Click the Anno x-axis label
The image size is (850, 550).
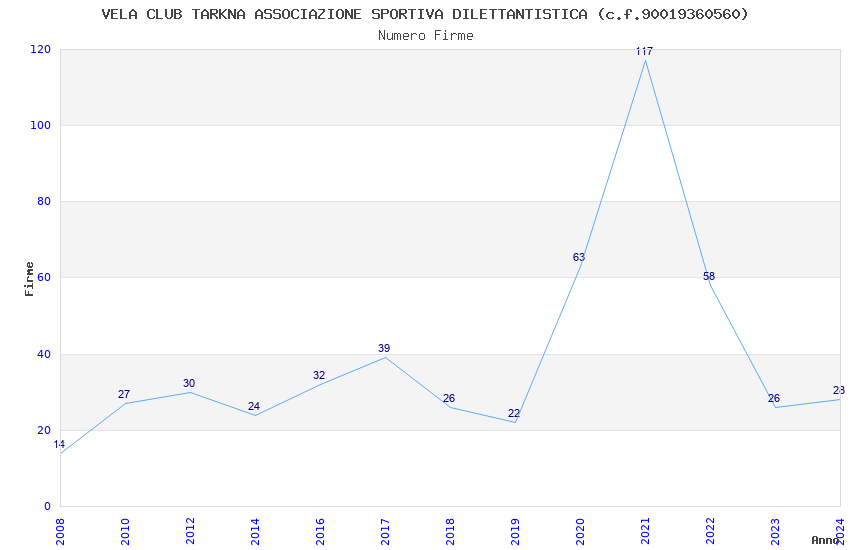click(826, 540)
